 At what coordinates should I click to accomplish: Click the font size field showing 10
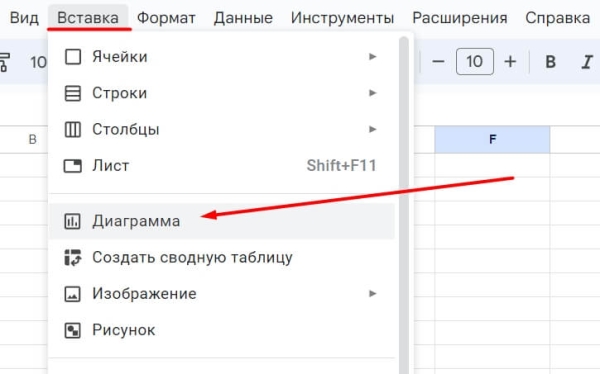[x=474, y=62]
